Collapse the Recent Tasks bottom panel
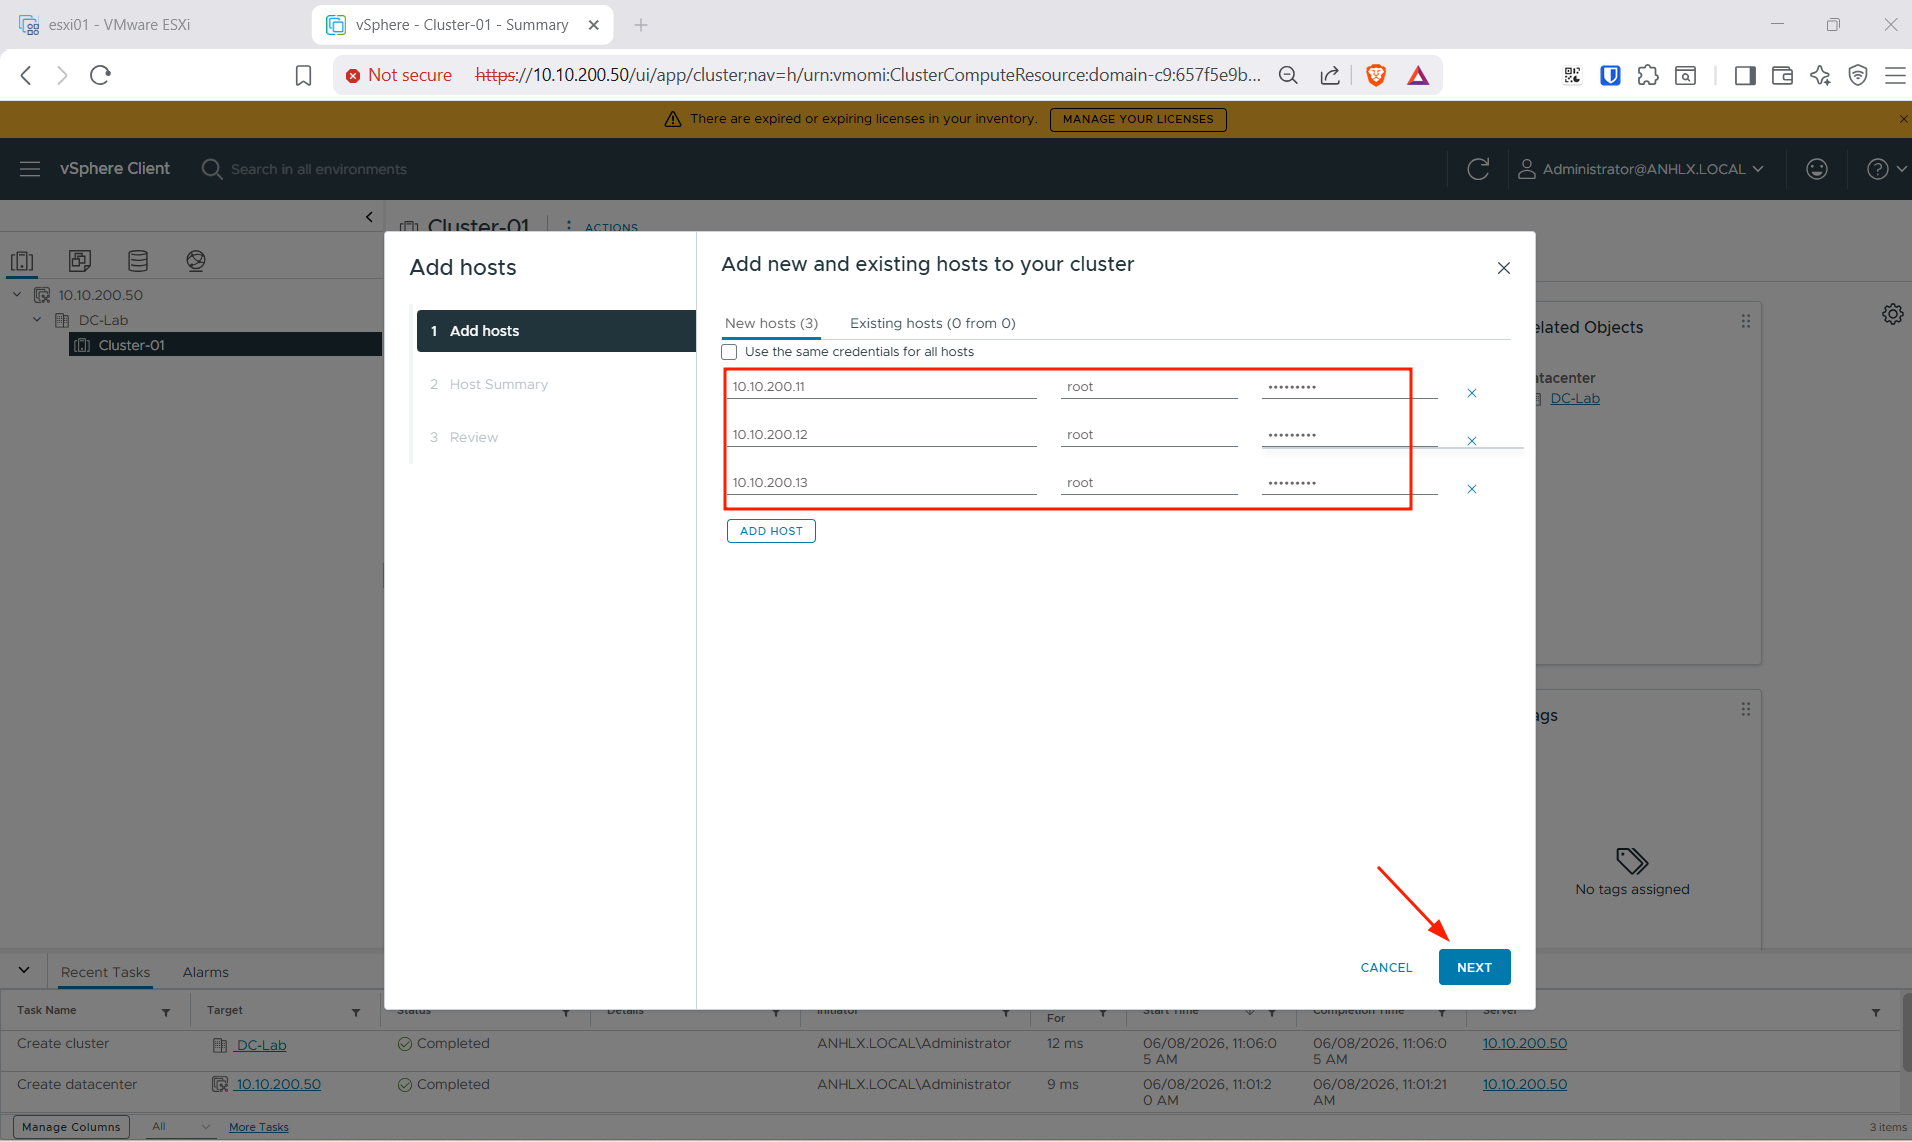The width and height of the screenshot is (1912, 1142). pos(24,970)
